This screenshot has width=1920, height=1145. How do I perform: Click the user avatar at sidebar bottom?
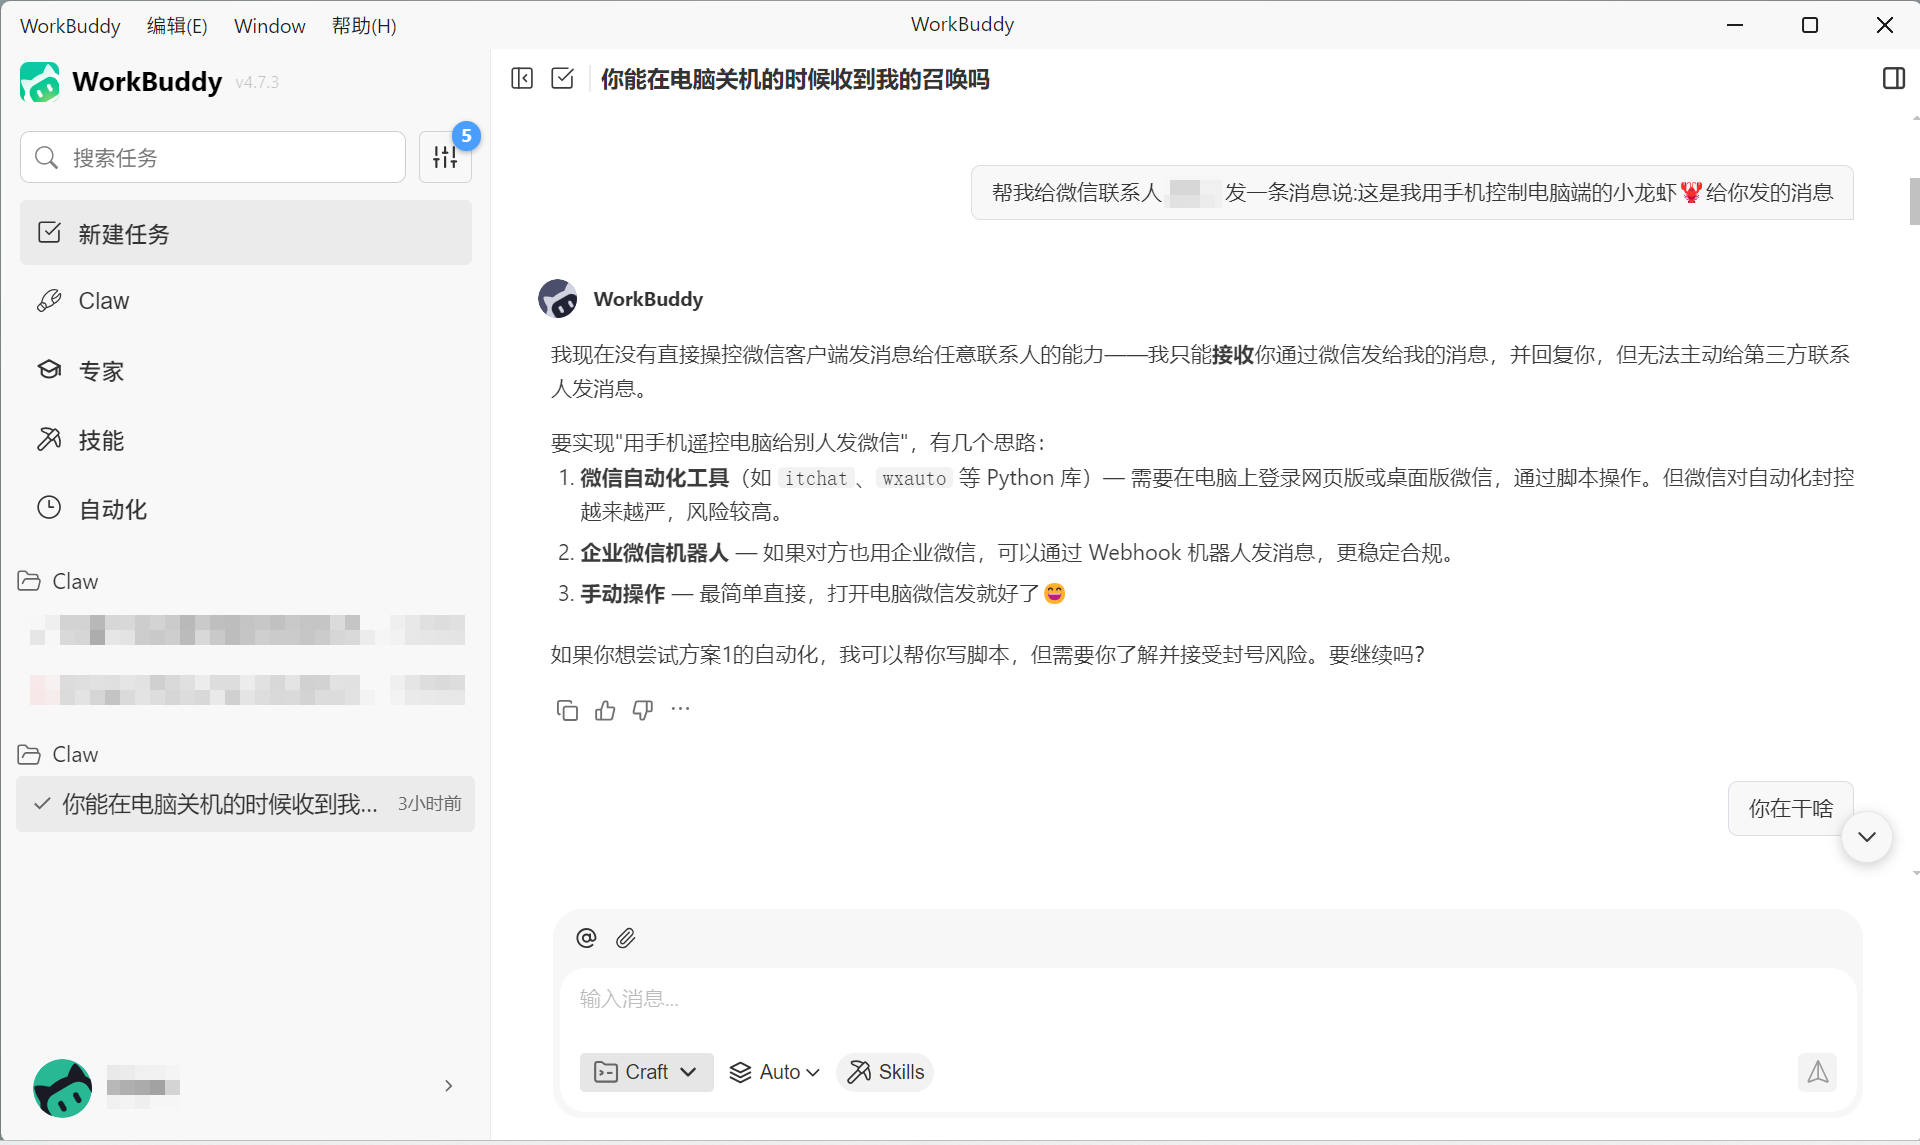point(62,1087)
